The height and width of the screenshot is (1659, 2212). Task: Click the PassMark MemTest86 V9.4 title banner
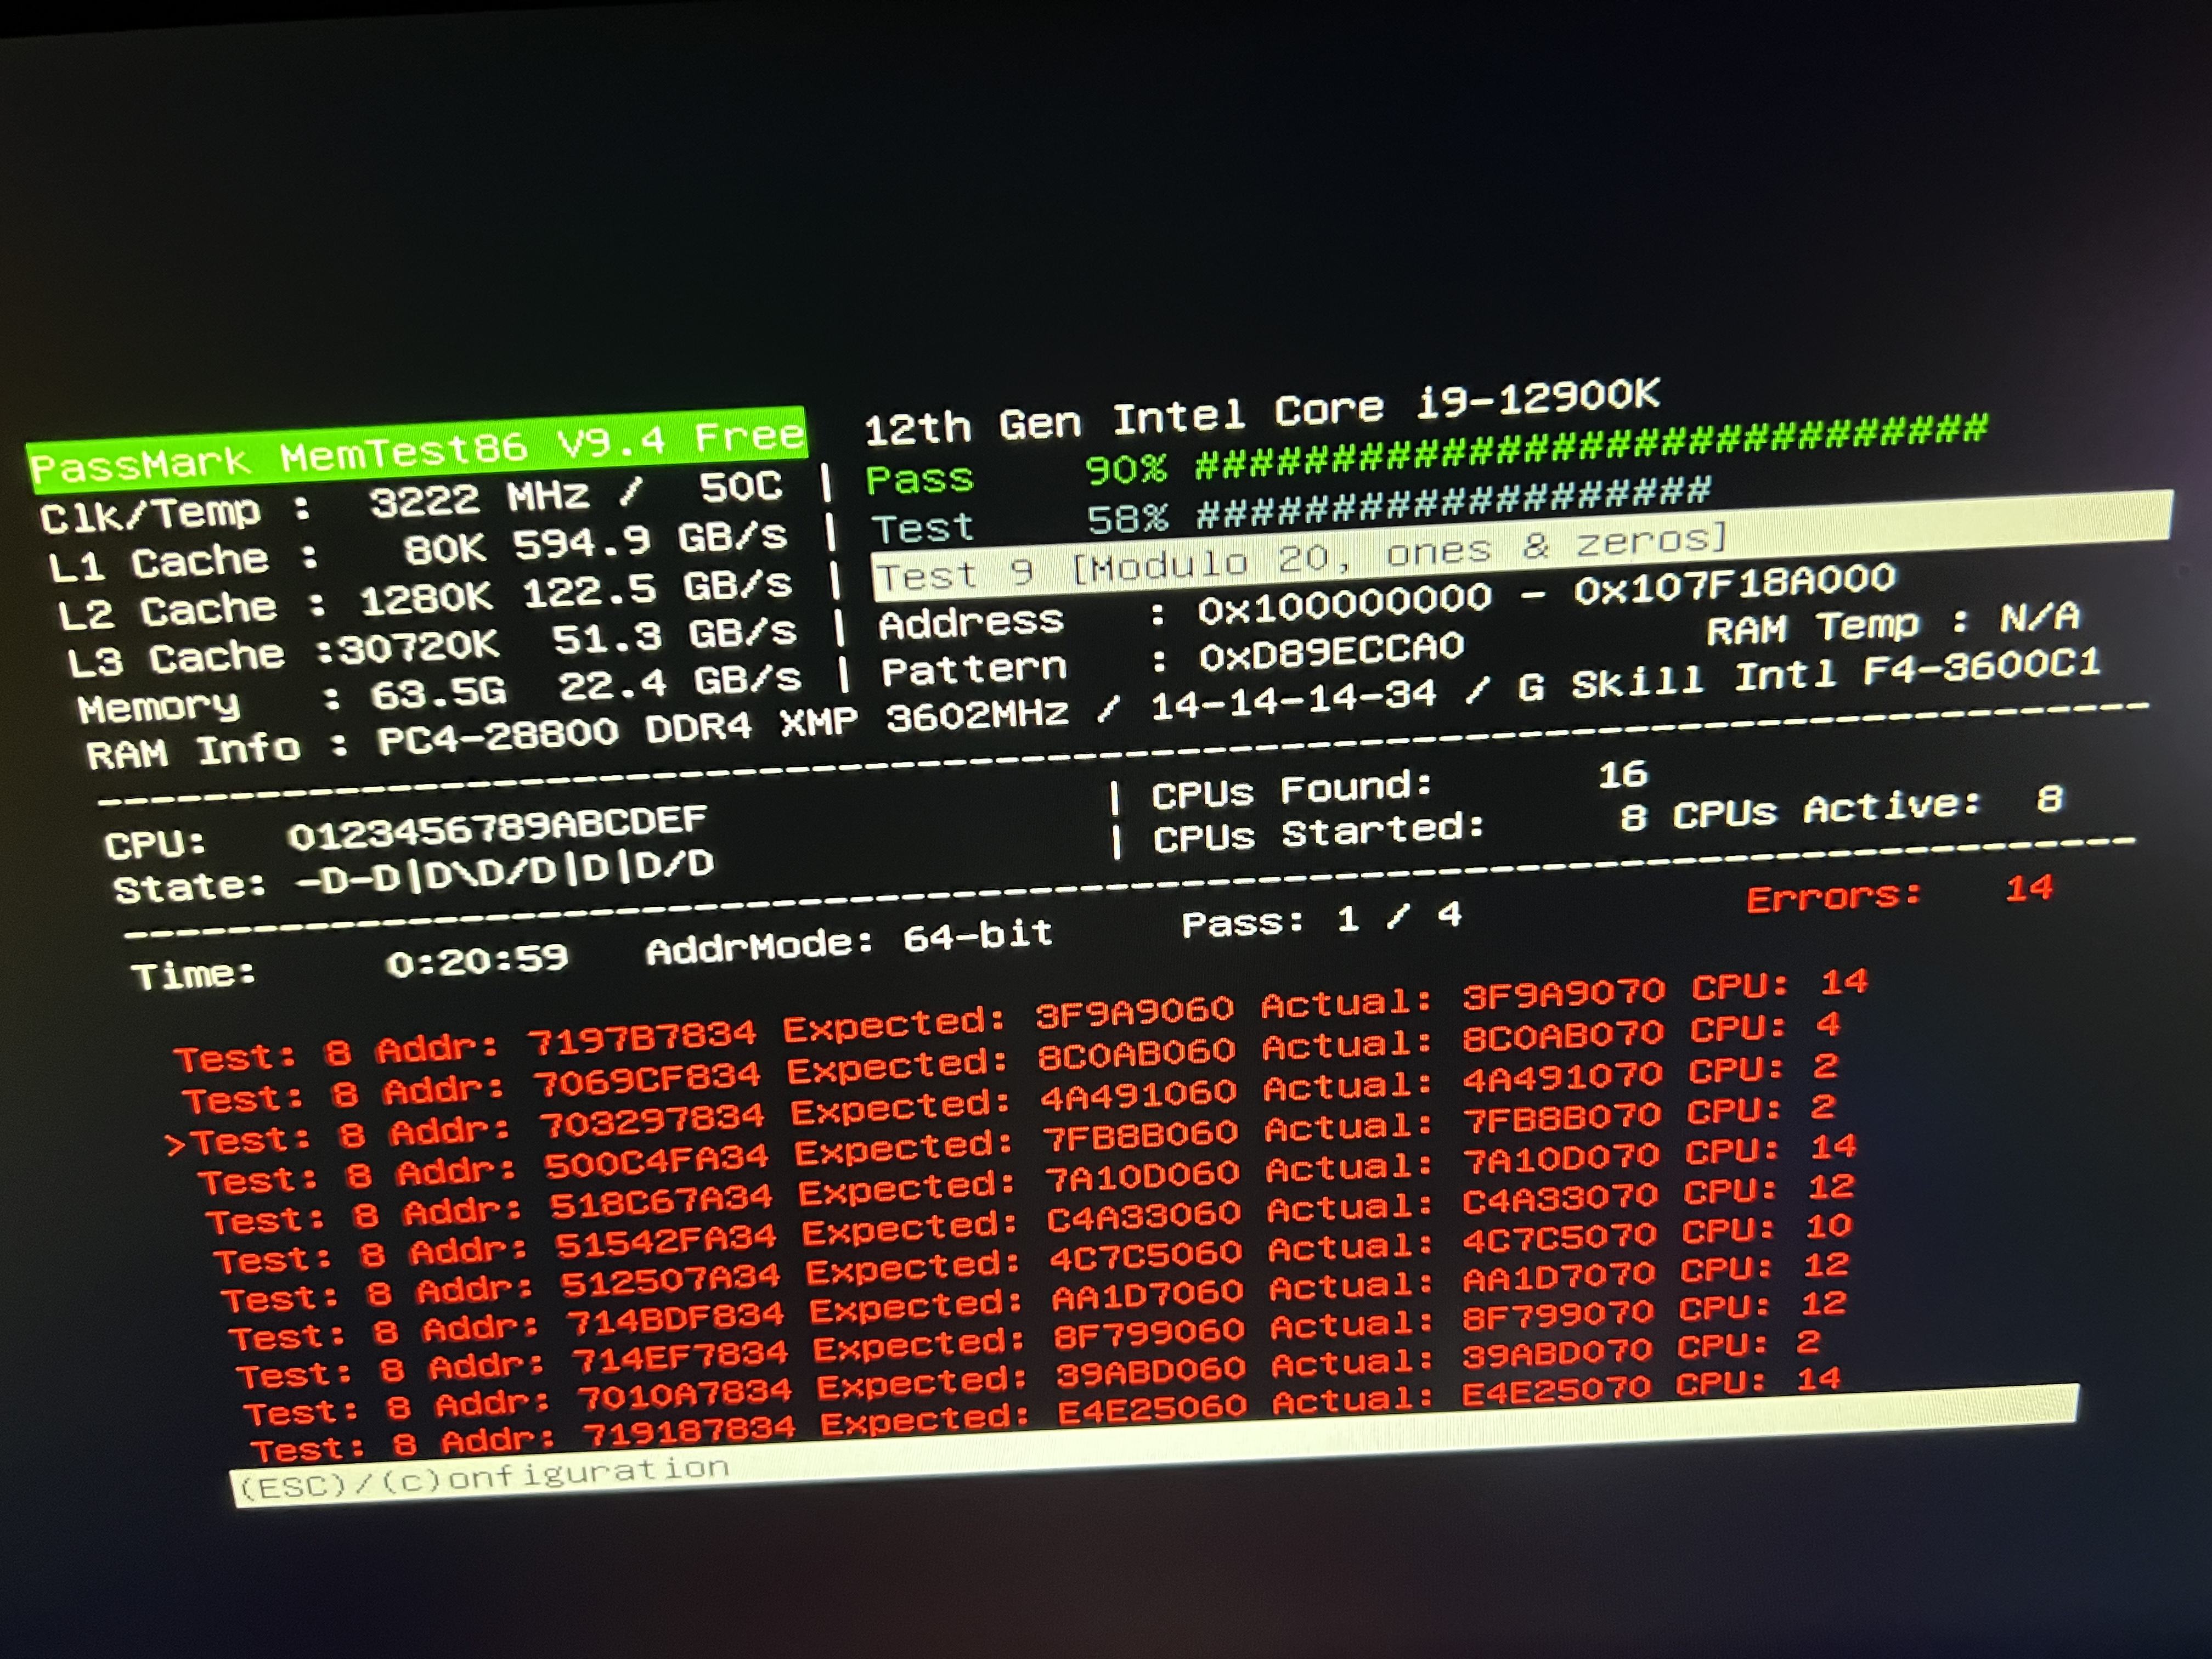pyautogui.click(x=418, y=449)
